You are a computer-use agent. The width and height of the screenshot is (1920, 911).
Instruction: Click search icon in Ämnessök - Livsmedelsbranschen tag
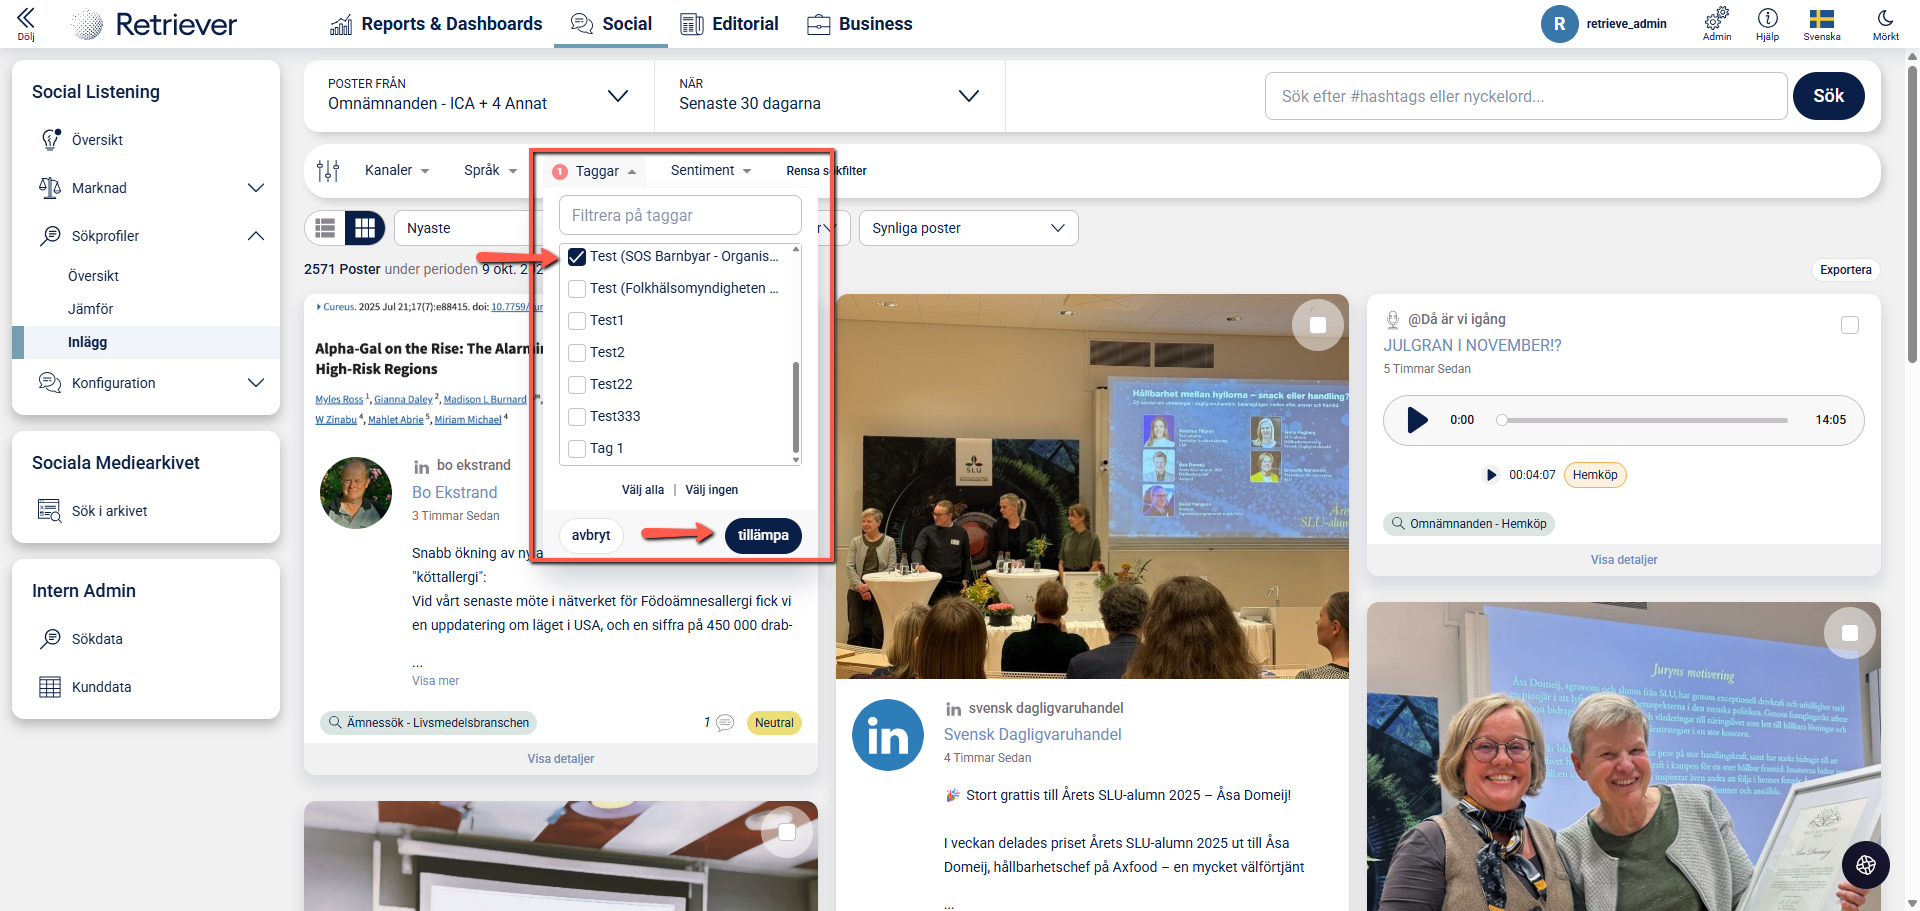click(334, 723)
